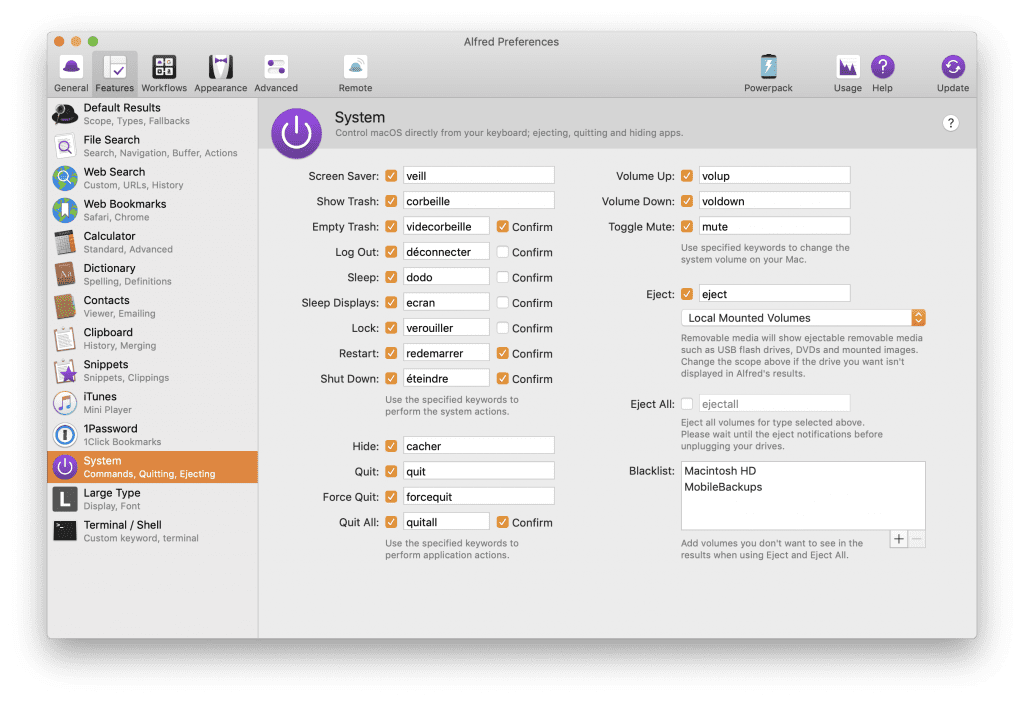This screenshot has height=701, width=1024.
Task: Edit the Lock keyword field
Action: (x=446, y=328)
